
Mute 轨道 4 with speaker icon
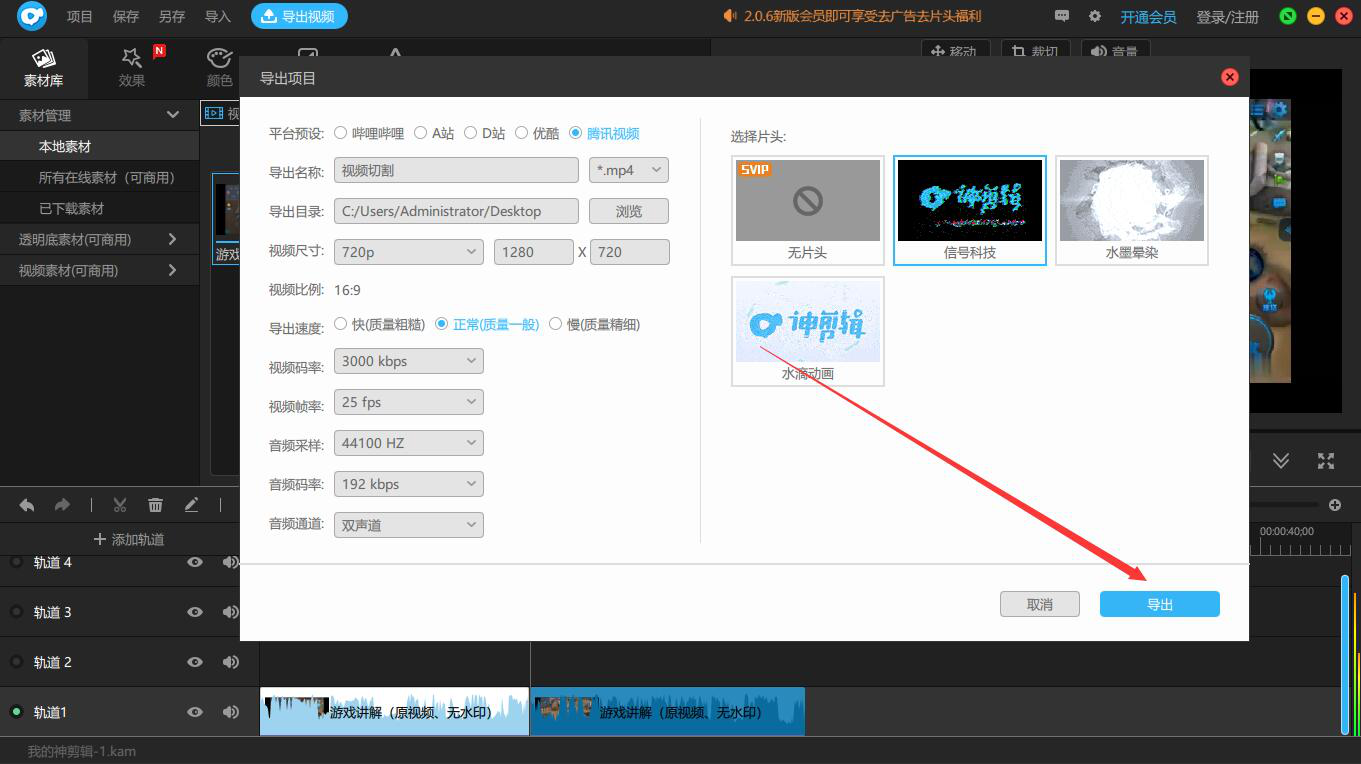coord(231,562)
